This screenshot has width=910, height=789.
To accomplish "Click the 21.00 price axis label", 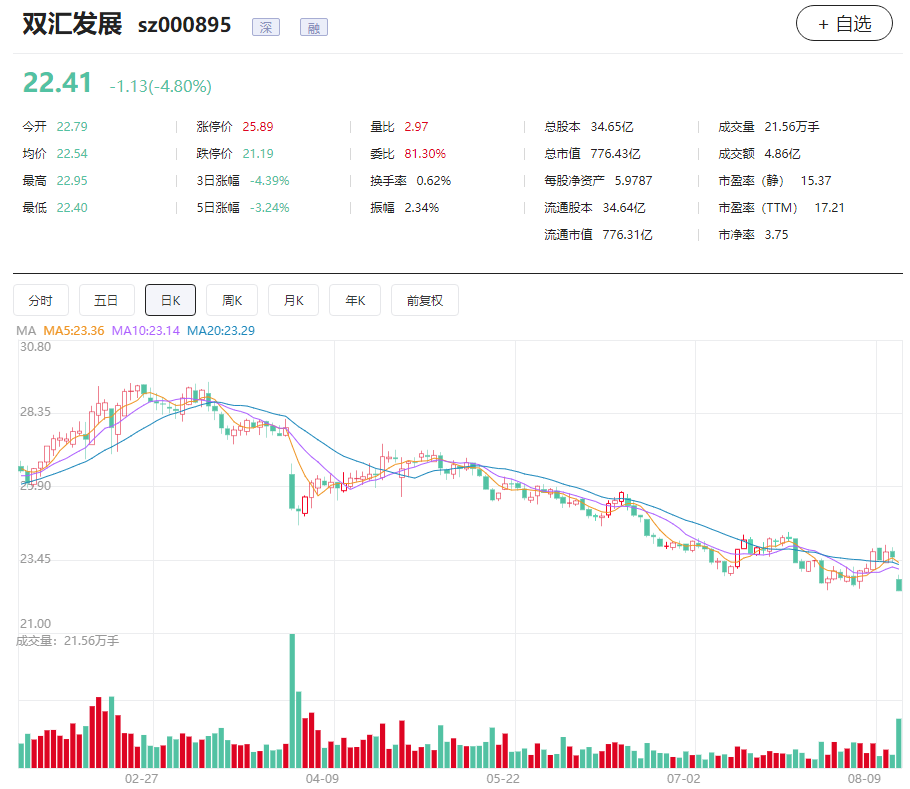I will tap(35, 624).
